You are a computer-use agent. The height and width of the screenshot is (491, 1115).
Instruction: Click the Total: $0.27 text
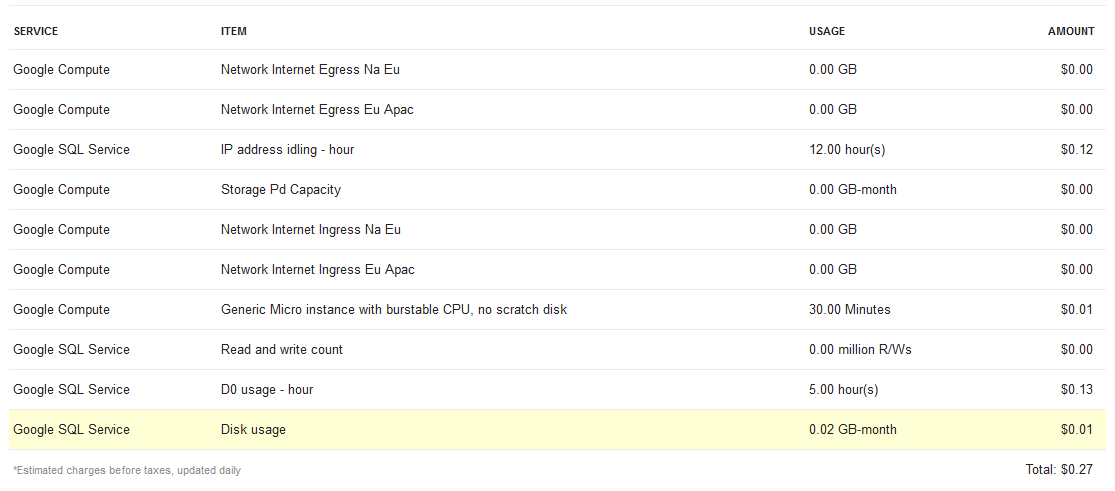pyautogui.click(x=1060, y=470)
